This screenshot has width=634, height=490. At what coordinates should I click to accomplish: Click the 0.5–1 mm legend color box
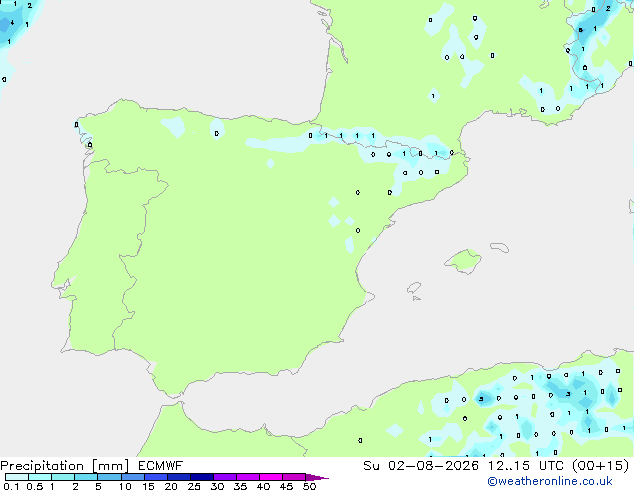pos(40,477)
